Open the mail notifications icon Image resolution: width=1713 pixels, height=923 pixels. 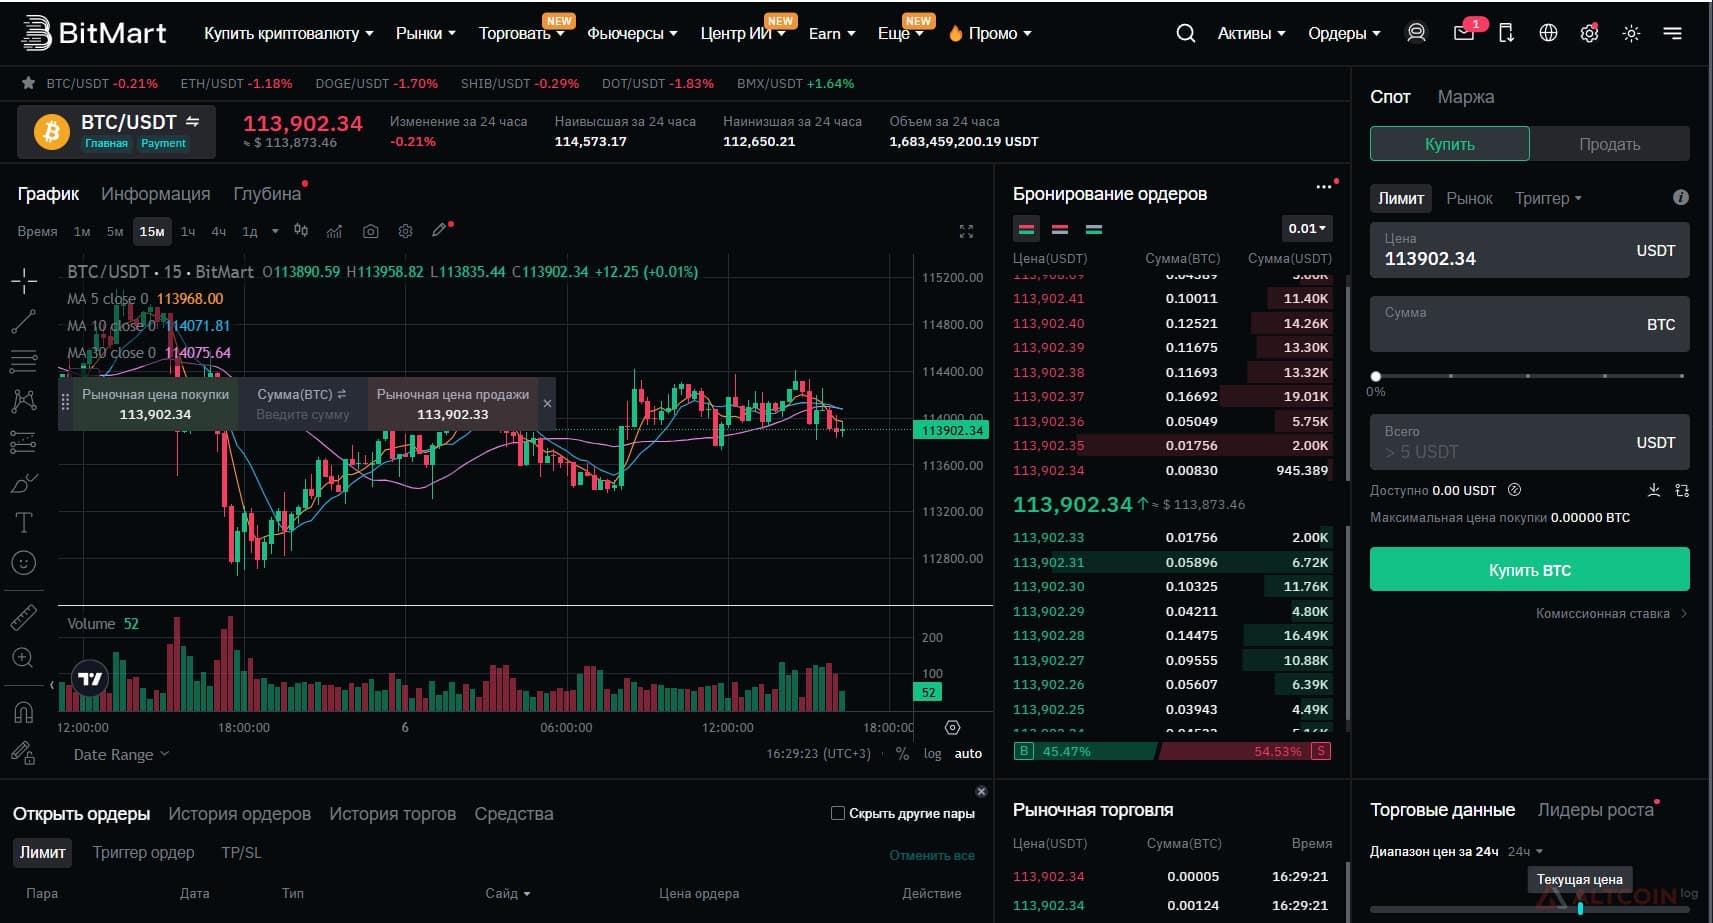pos(1464,33)
